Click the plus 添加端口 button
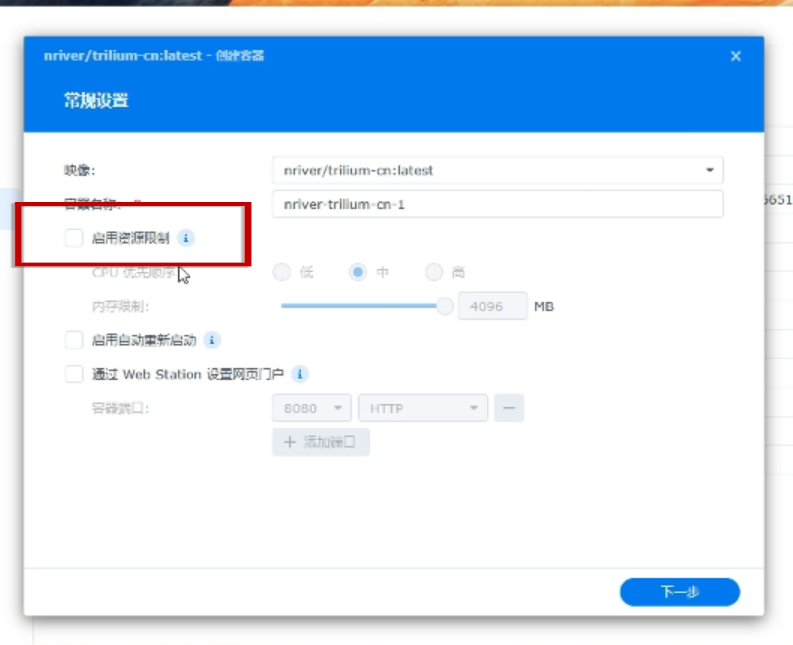Image resolution: width=793 pixels, height=645 pixels. 321,442
